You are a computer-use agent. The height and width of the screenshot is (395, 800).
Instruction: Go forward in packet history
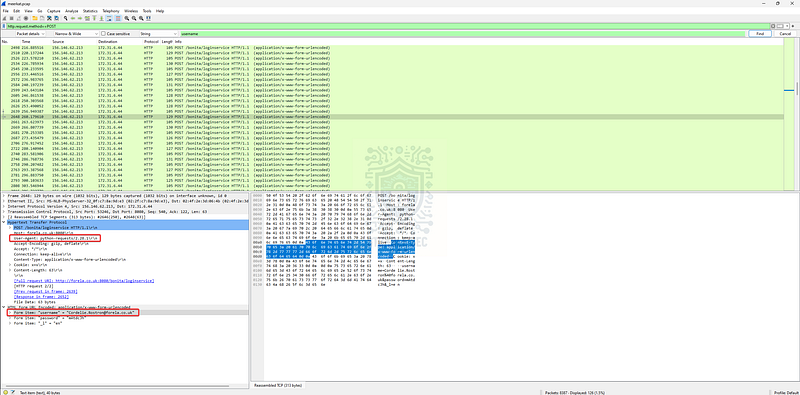(x=80, y=18)
